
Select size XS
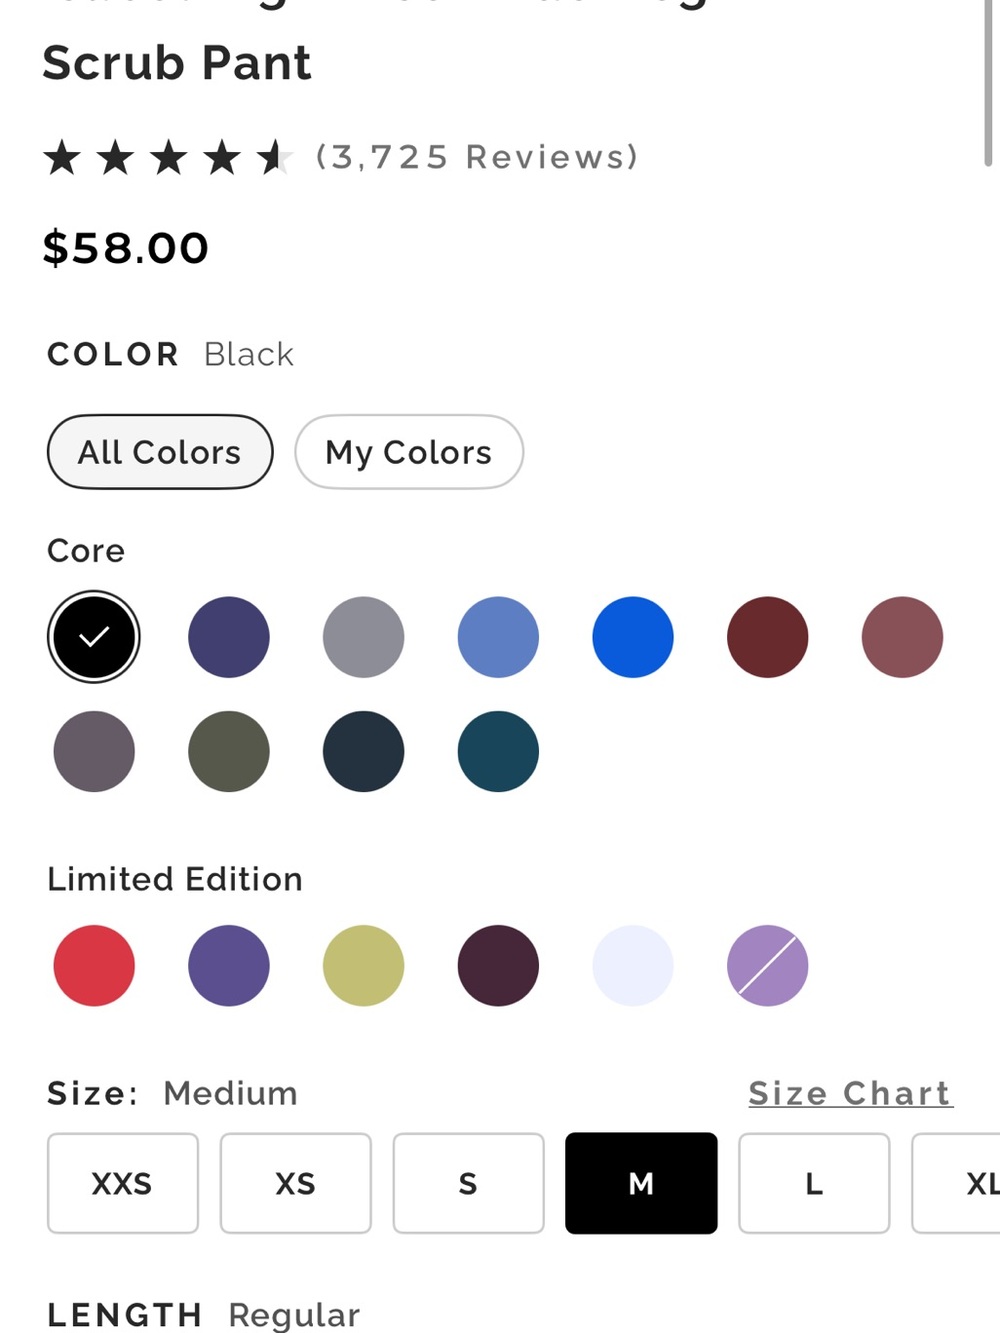(296, 1183)
